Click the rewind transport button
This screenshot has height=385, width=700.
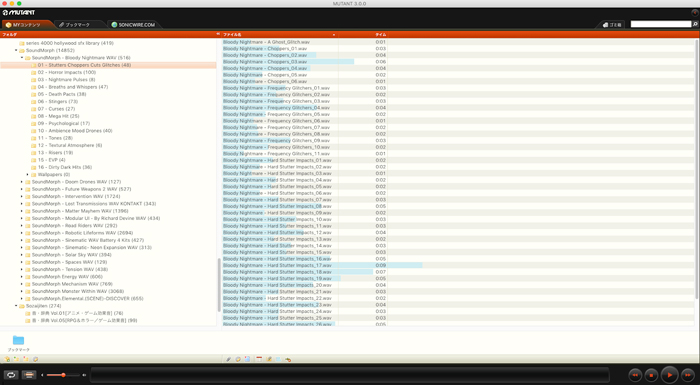[635, 375]
